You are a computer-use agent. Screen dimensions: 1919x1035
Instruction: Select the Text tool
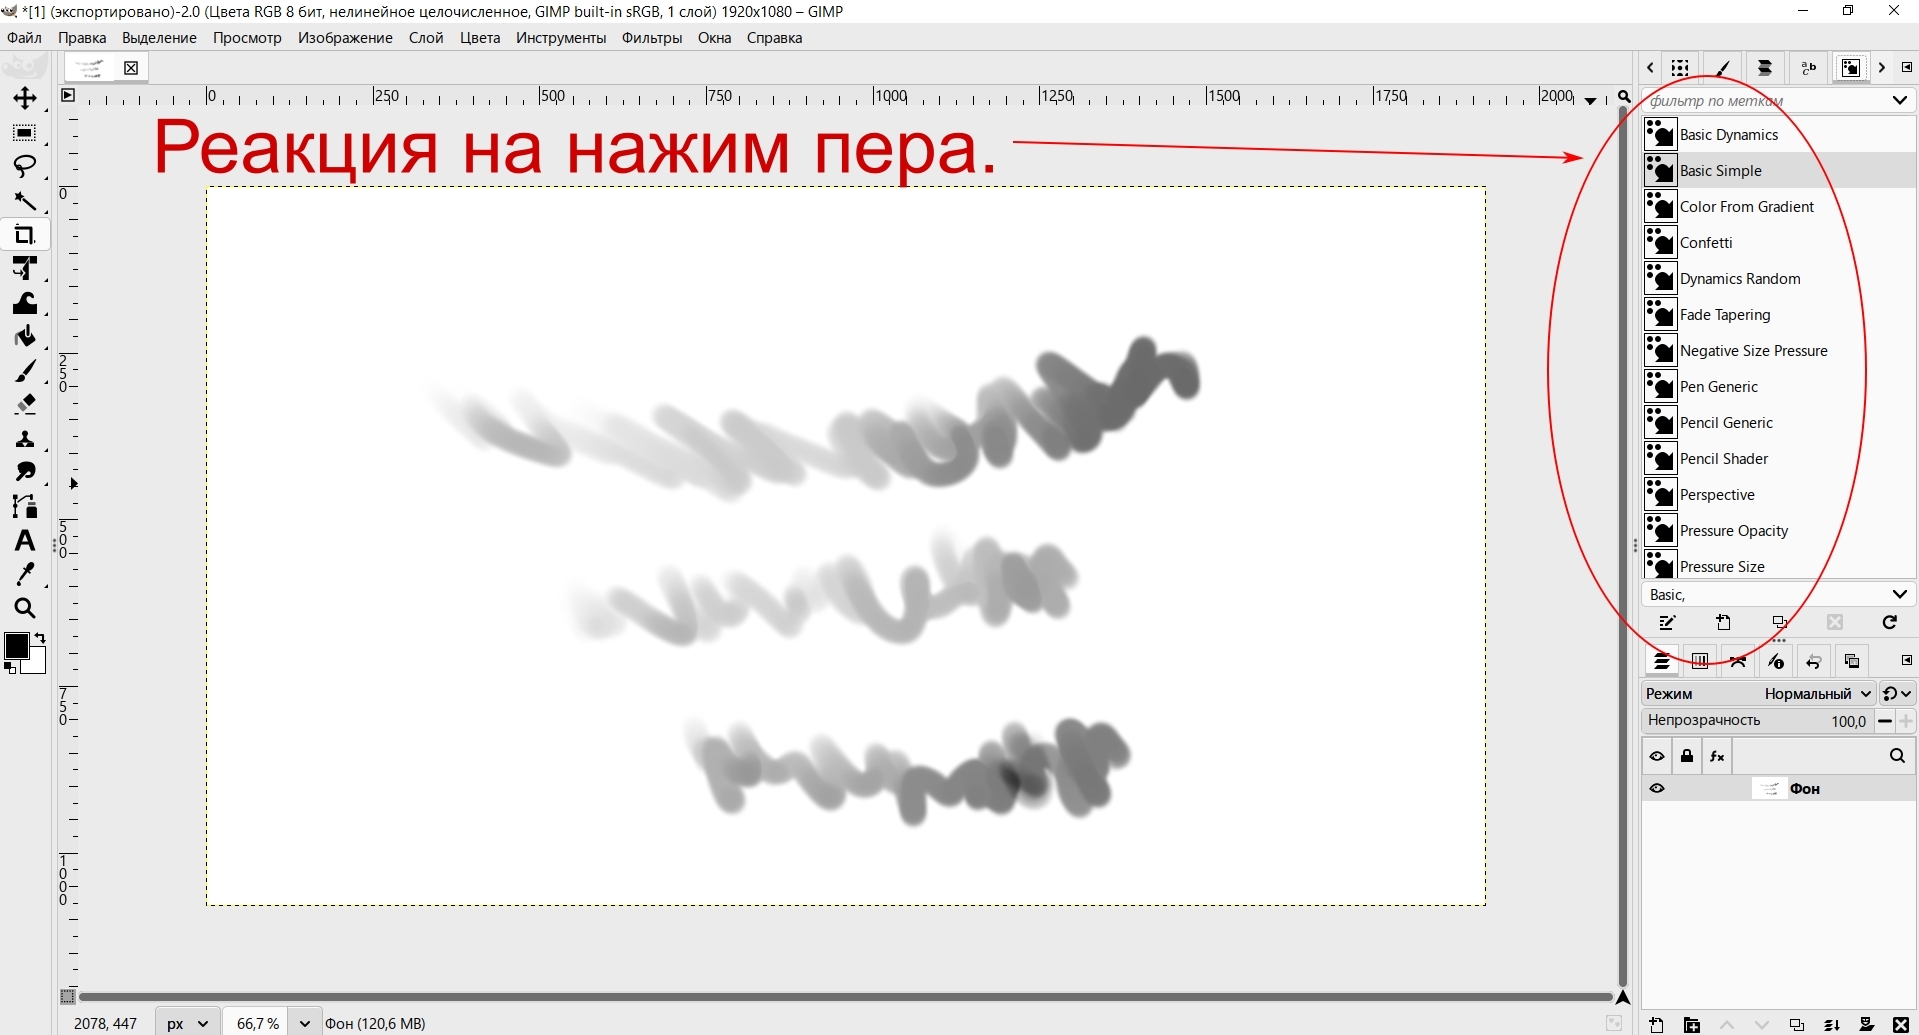pyautogui.click(x=25, y=541)
